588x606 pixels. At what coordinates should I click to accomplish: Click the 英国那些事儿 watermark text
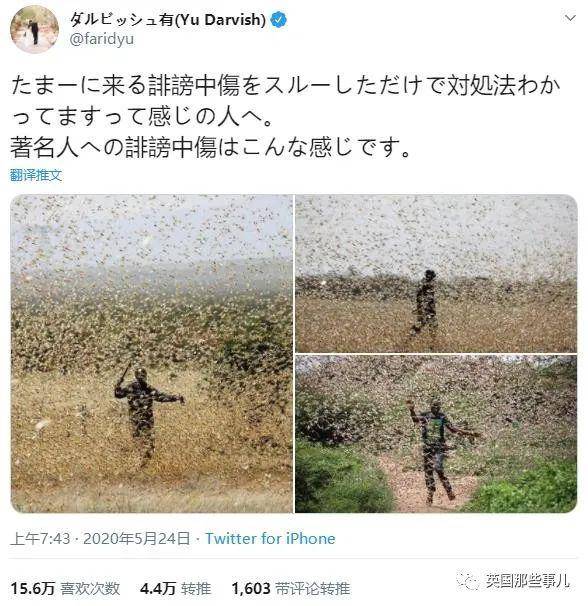pyautogui.click(x=527, y=580)
